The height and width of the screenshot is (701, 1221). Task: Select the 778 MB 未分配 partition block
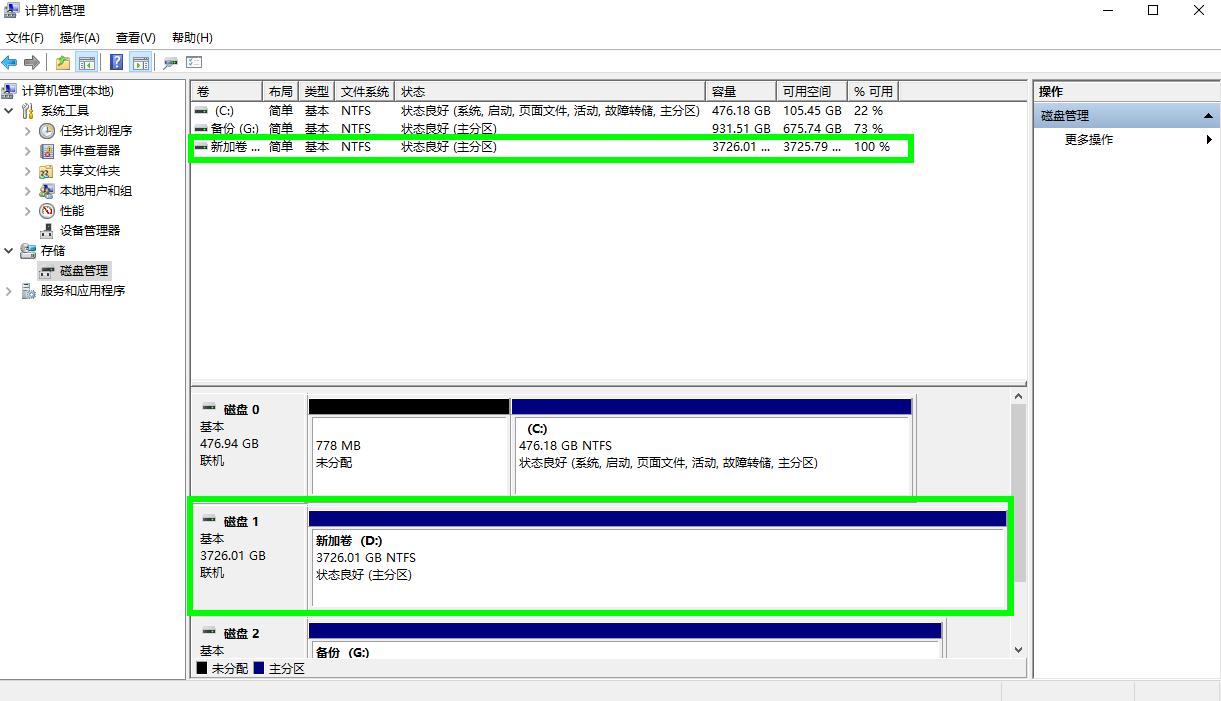(x=410, y=446)
